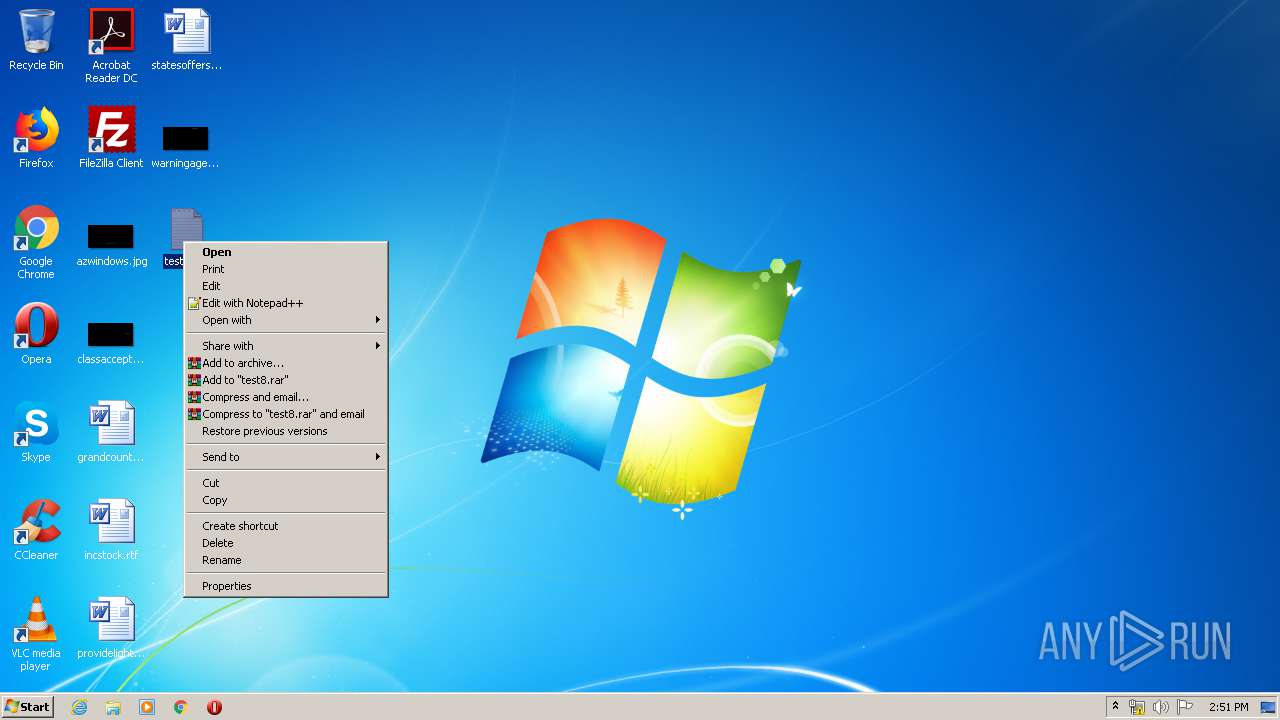The image size is (1280, 720).
Task: Choose Add to archive...
Action: point(286,363)
